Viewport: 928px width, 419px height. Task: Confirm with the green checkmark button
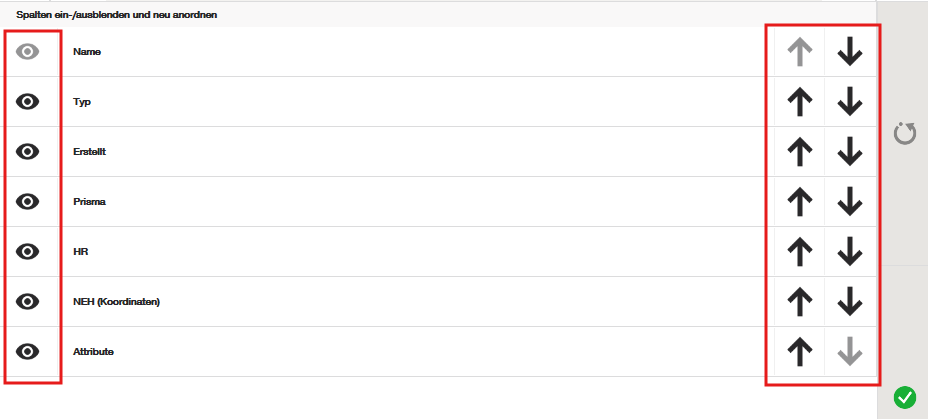tap(905, 397)
